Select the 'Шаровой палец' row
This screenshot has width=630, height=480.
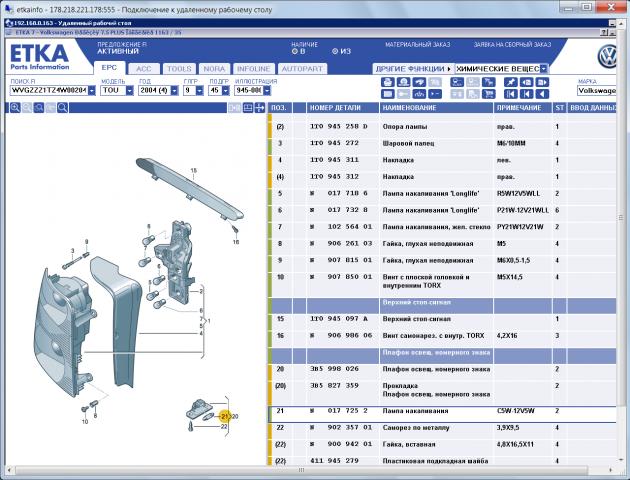click(x=442, y=143)
